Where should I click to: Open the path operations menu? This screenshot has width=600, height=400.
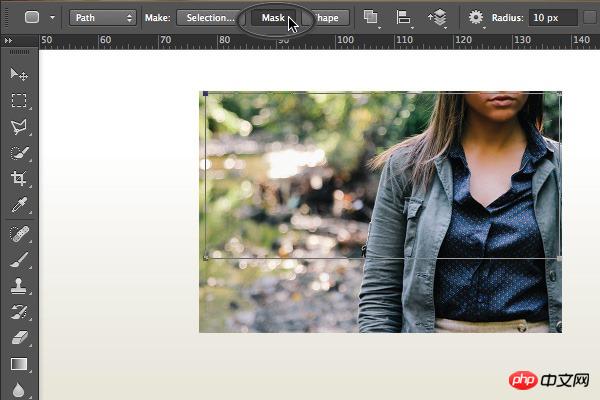370,17
